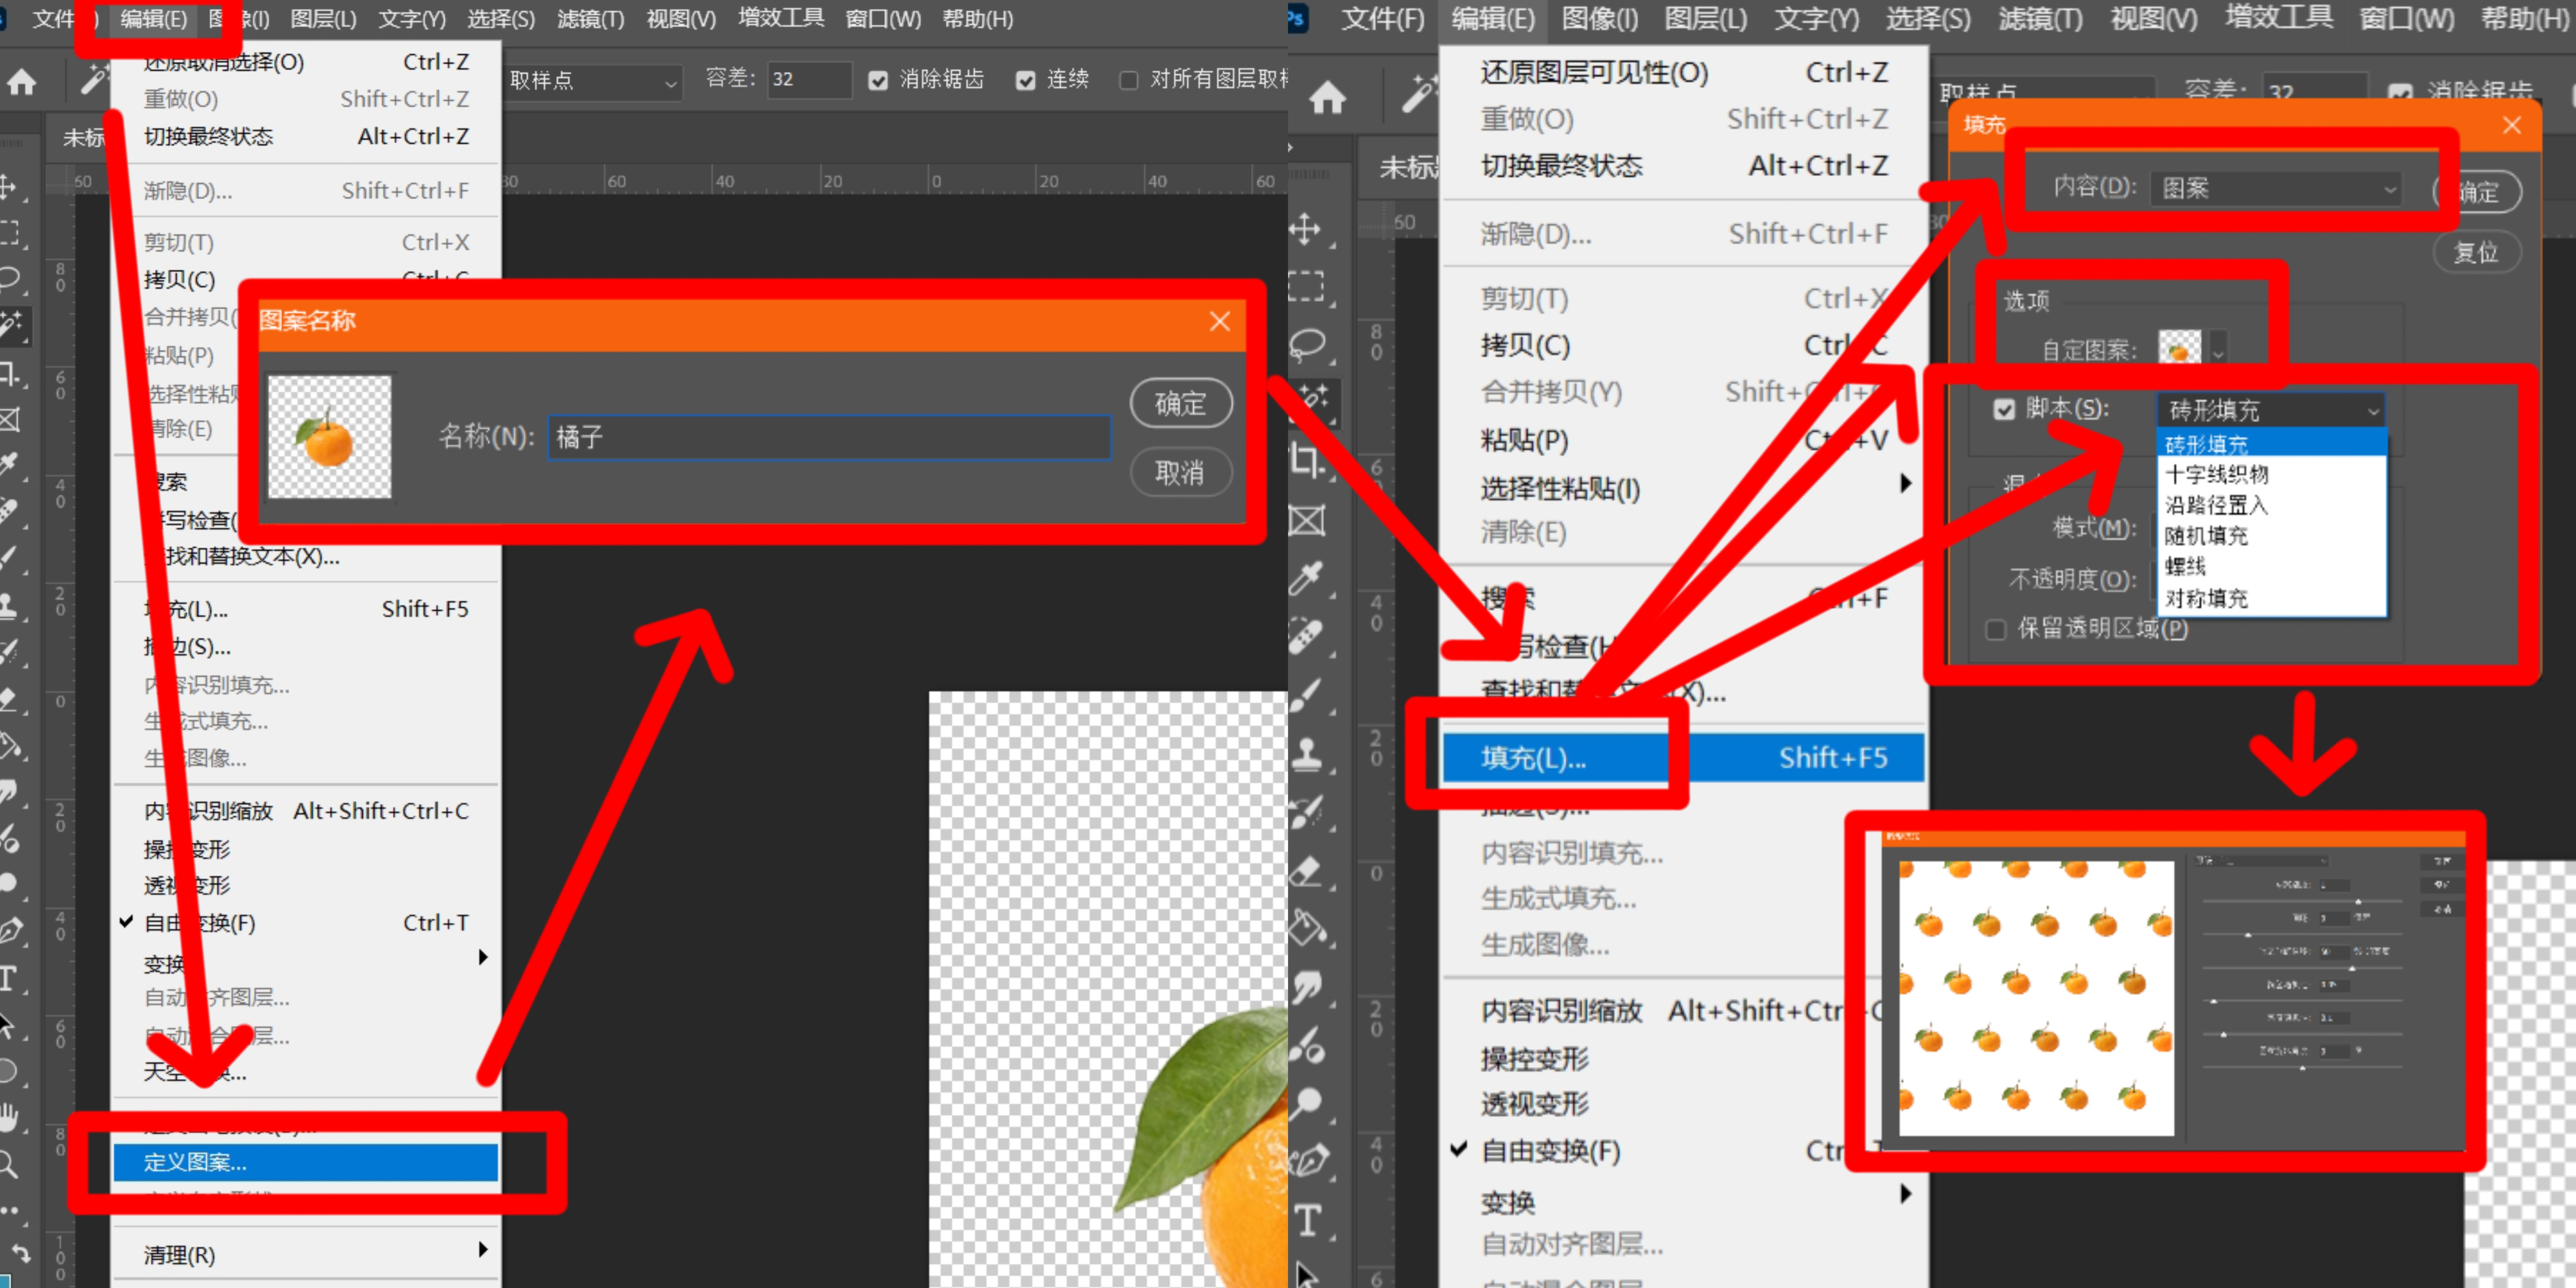Choose 切换最终状态 in the right Edit menu
2576x1288 pixels.
(x=1683, y=166)
